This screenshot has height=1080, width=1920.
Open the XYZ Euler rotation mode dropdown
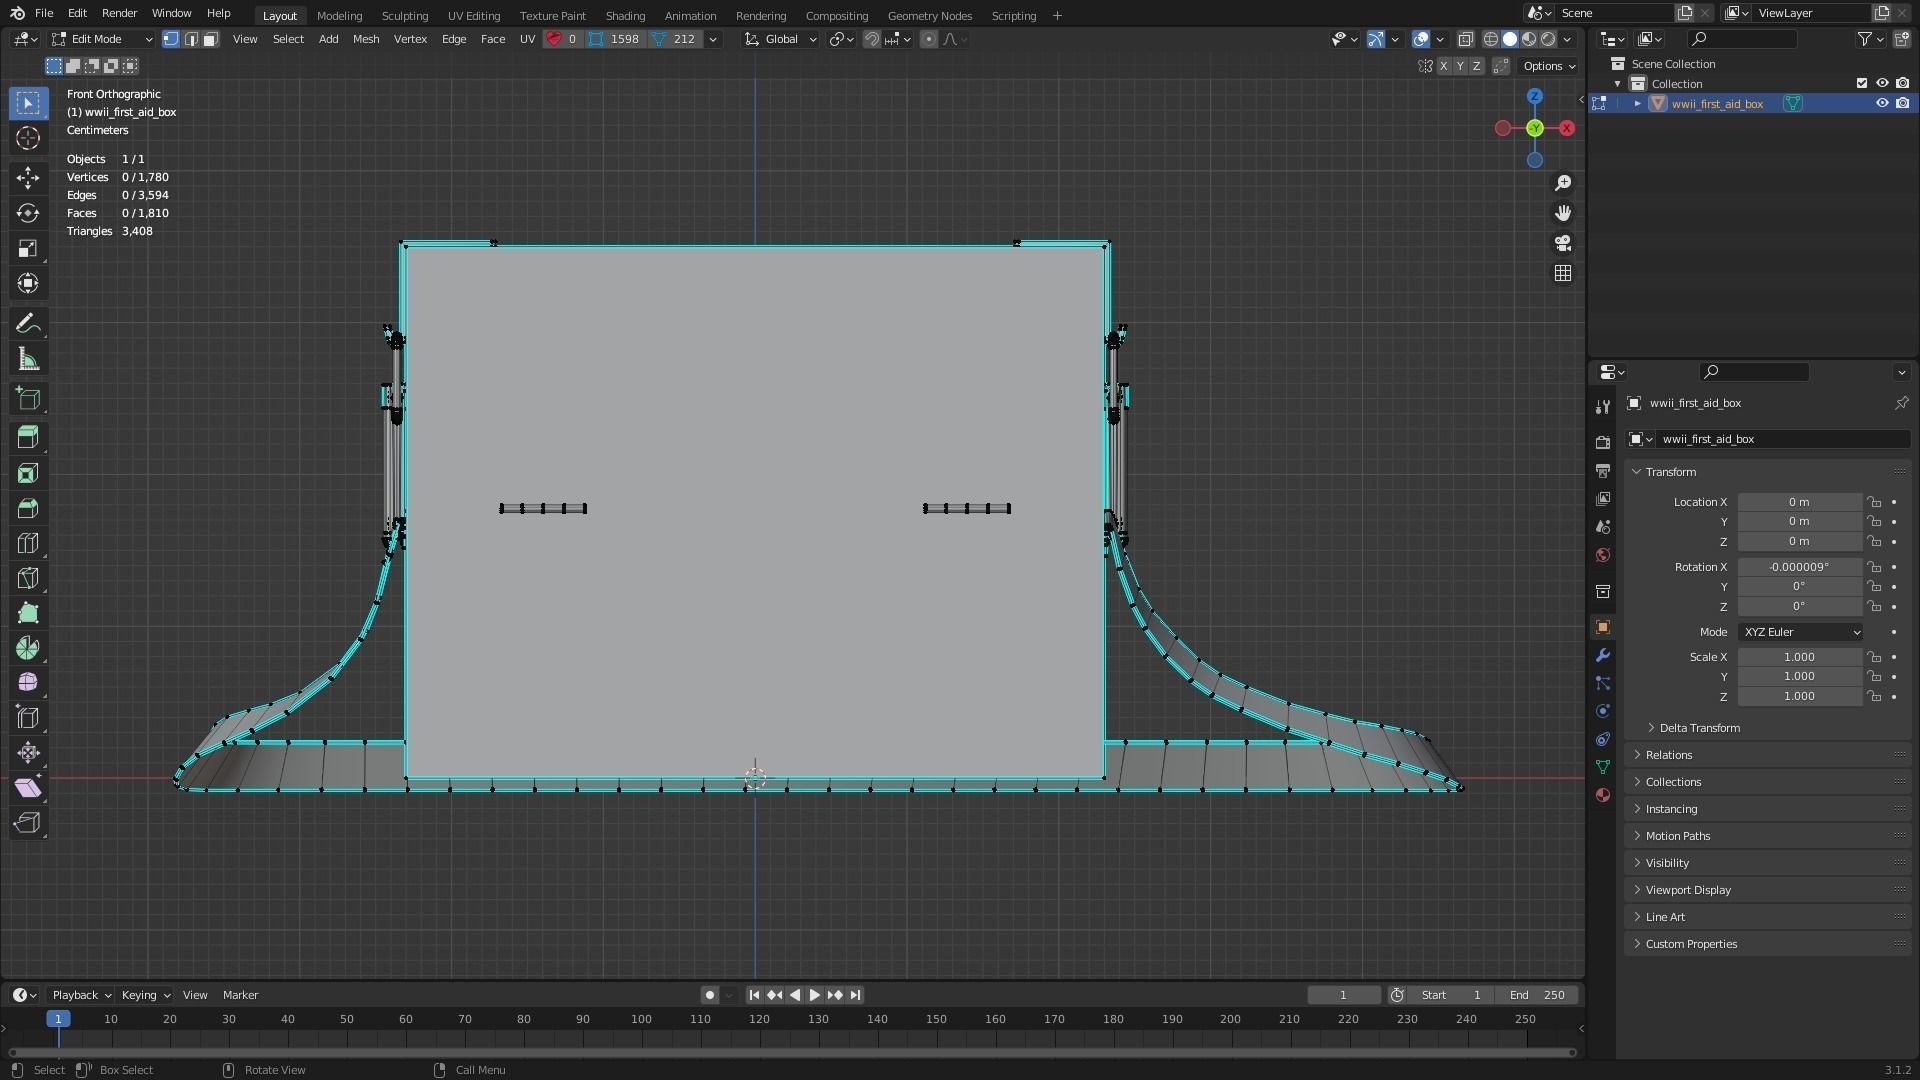[1800, 632]
